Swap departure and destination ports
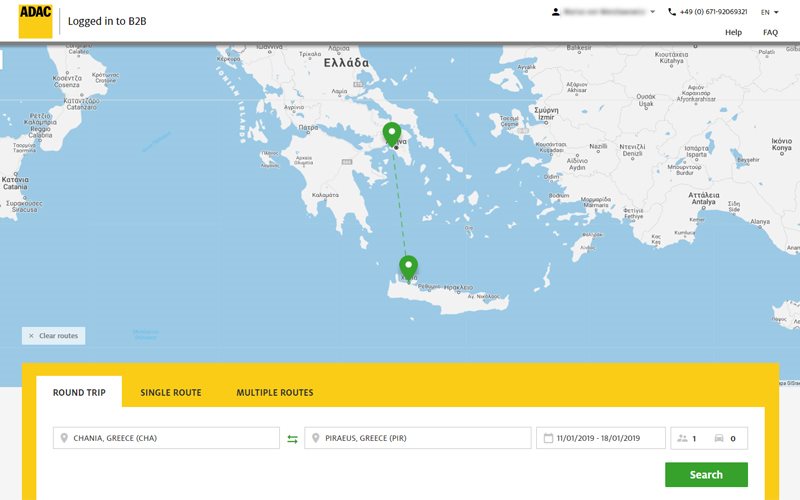This screenshot has height=500, width=800. click(x=292, y=439)
